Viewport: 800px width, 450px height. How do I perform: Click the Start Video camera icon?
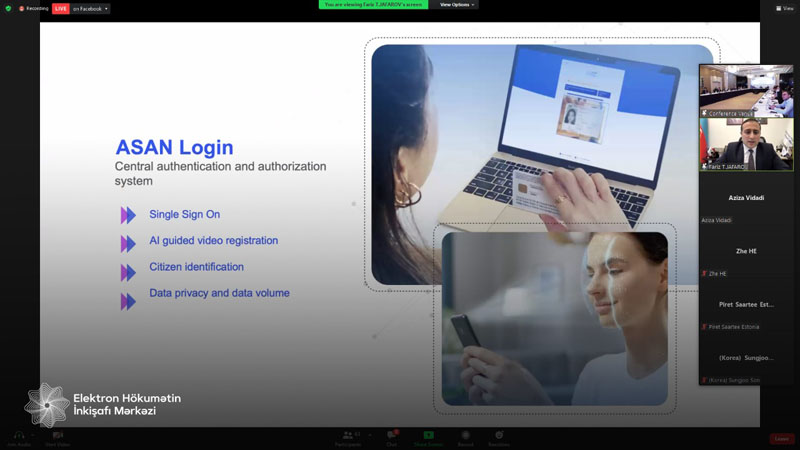(x=58, y=437)
